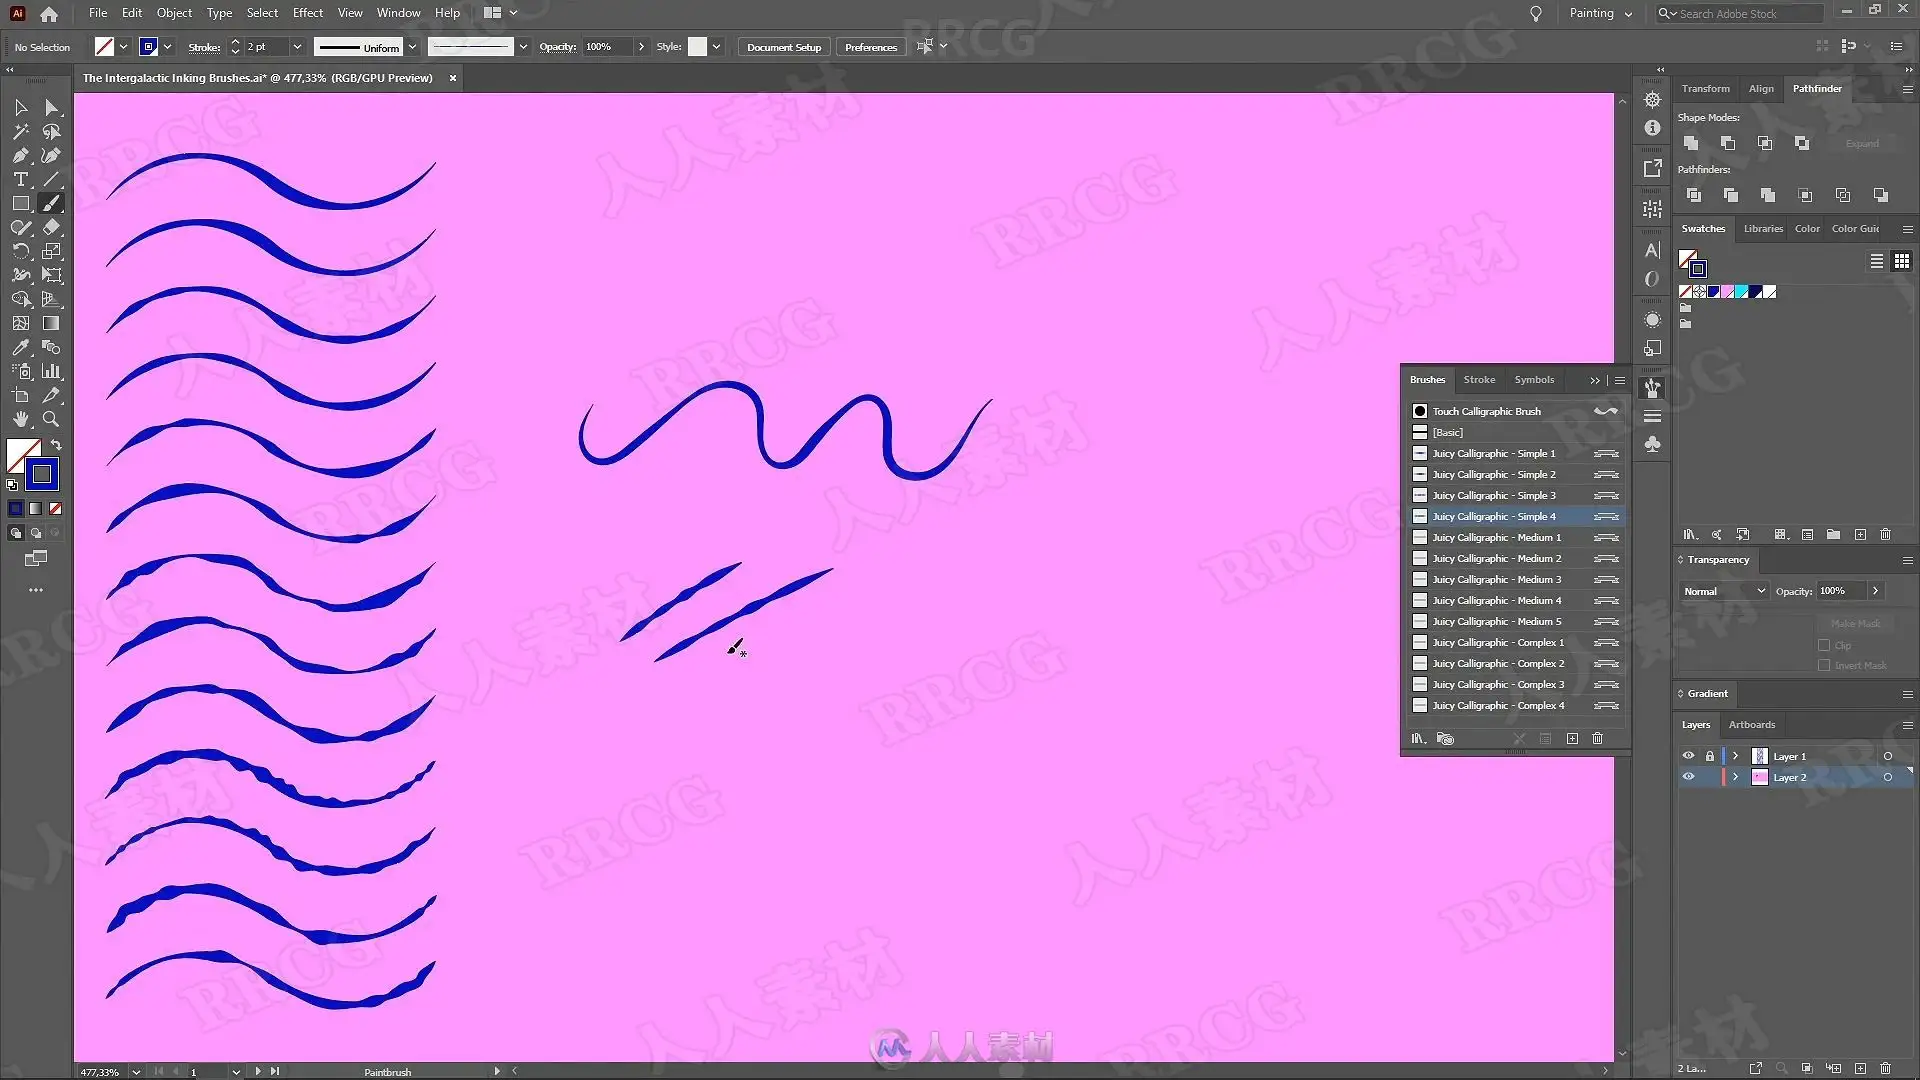Select the Selection tool arrow

20,108
